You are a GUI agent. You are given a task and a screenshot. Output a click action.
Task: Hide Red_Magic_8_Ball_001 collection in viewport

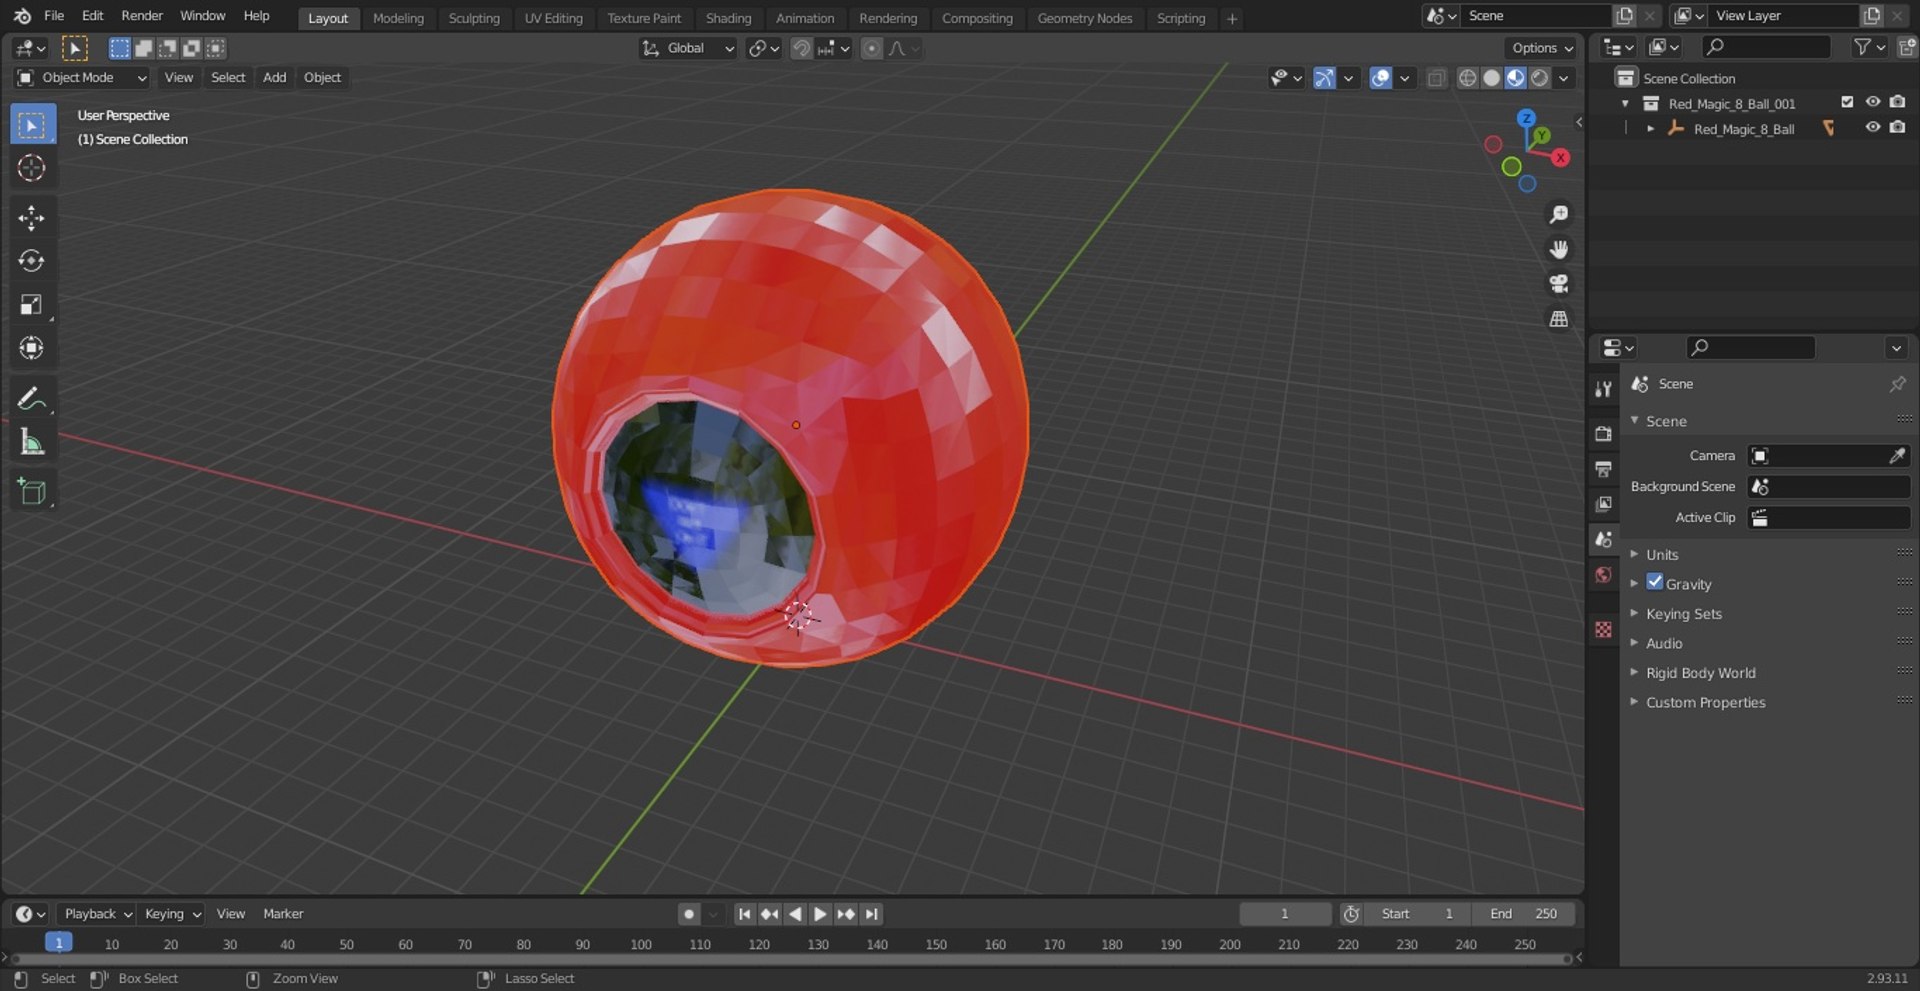1872,103
